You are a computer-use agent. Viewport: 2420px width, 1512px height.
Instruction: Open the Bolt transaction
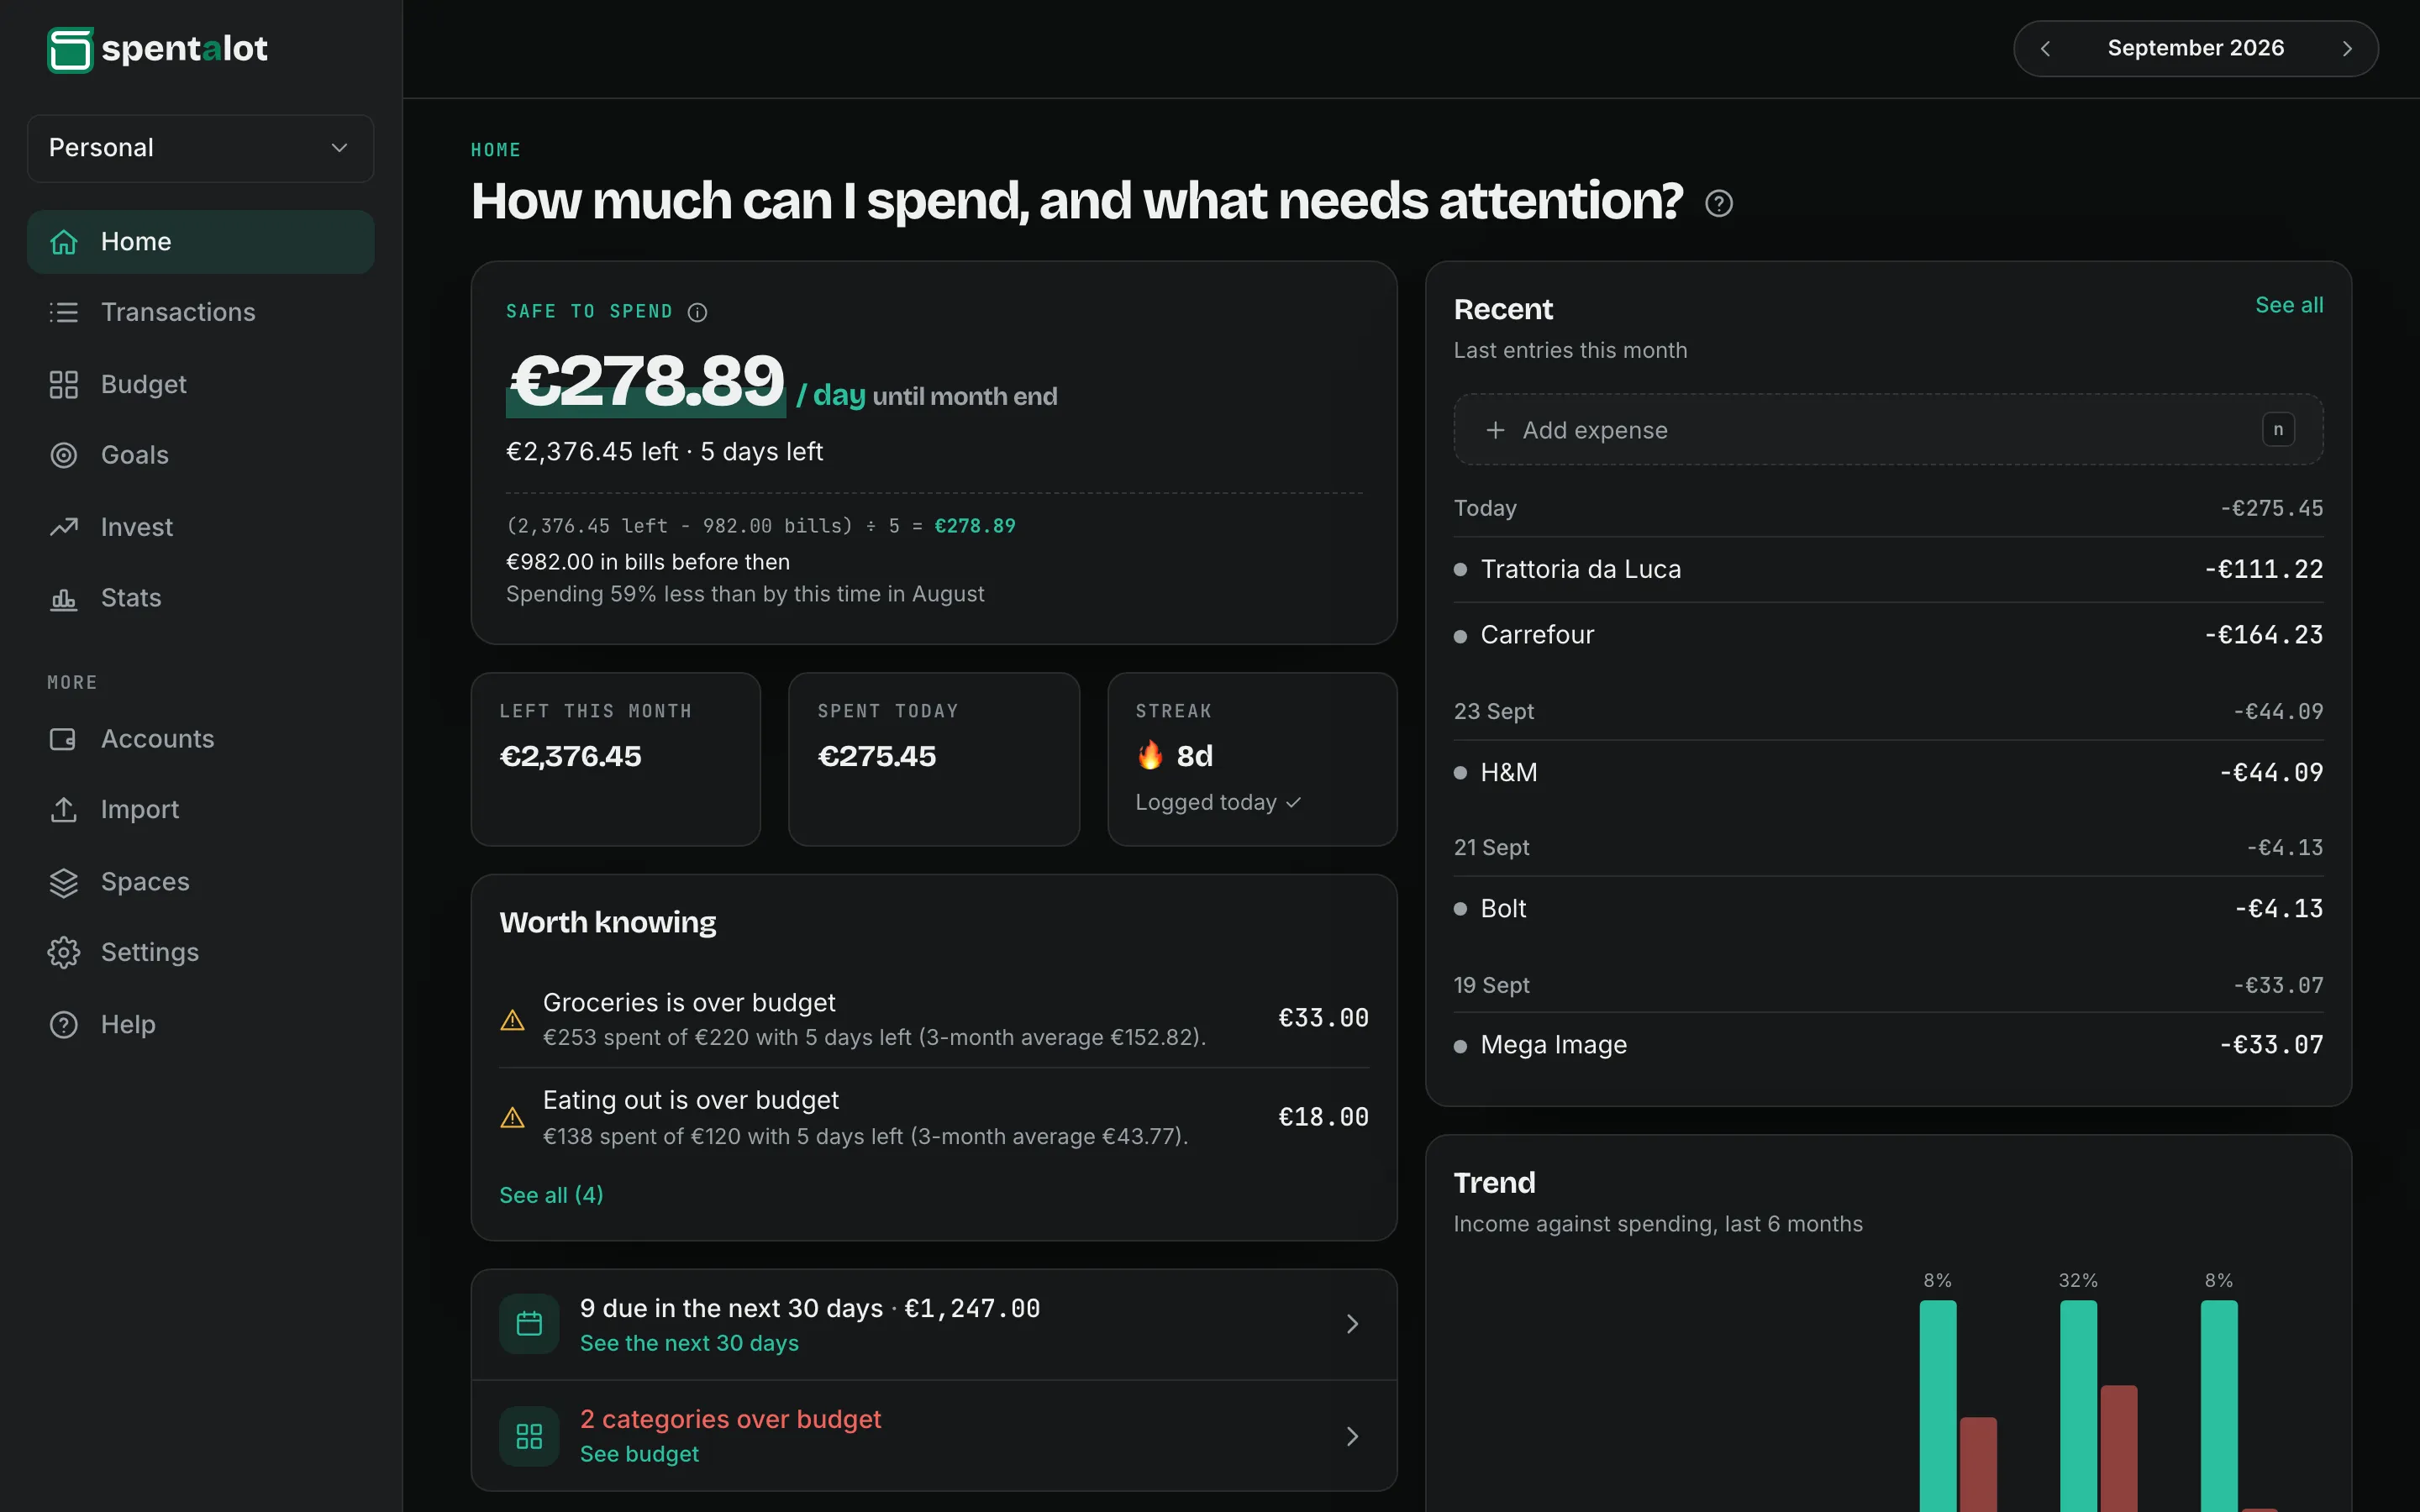point(1887,908)
